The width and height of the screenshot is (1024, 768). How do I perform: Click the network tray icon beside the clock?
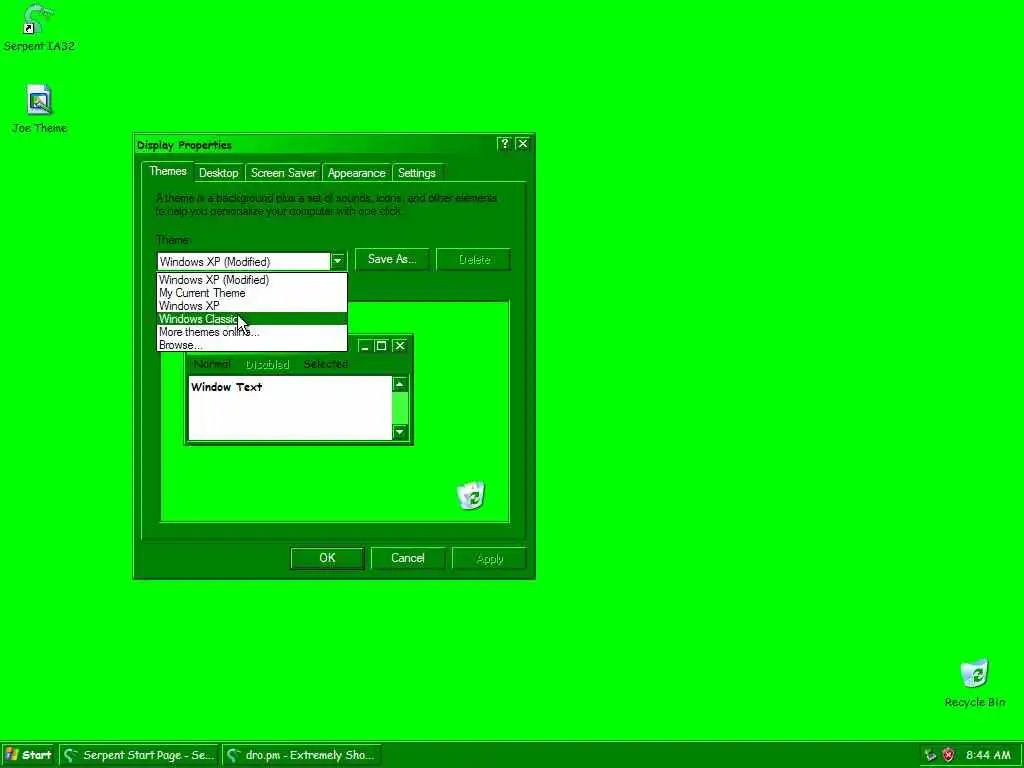931,755
